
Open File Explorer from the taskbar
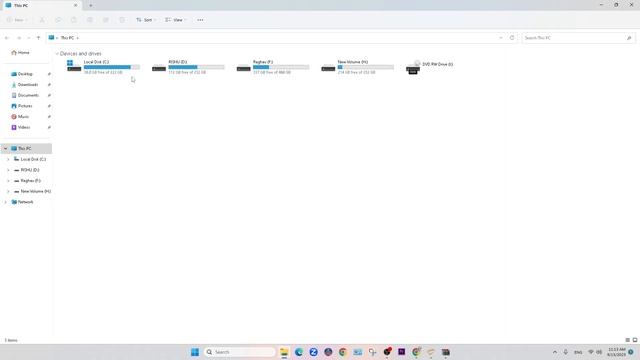pos(284,352)
